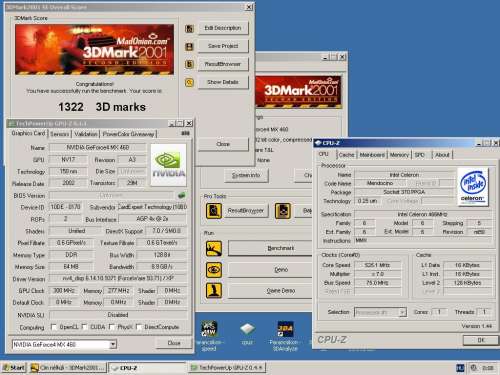Click the Edit Description icon in score window
This screenshot has width=500, height=375.
click(189, 29)
